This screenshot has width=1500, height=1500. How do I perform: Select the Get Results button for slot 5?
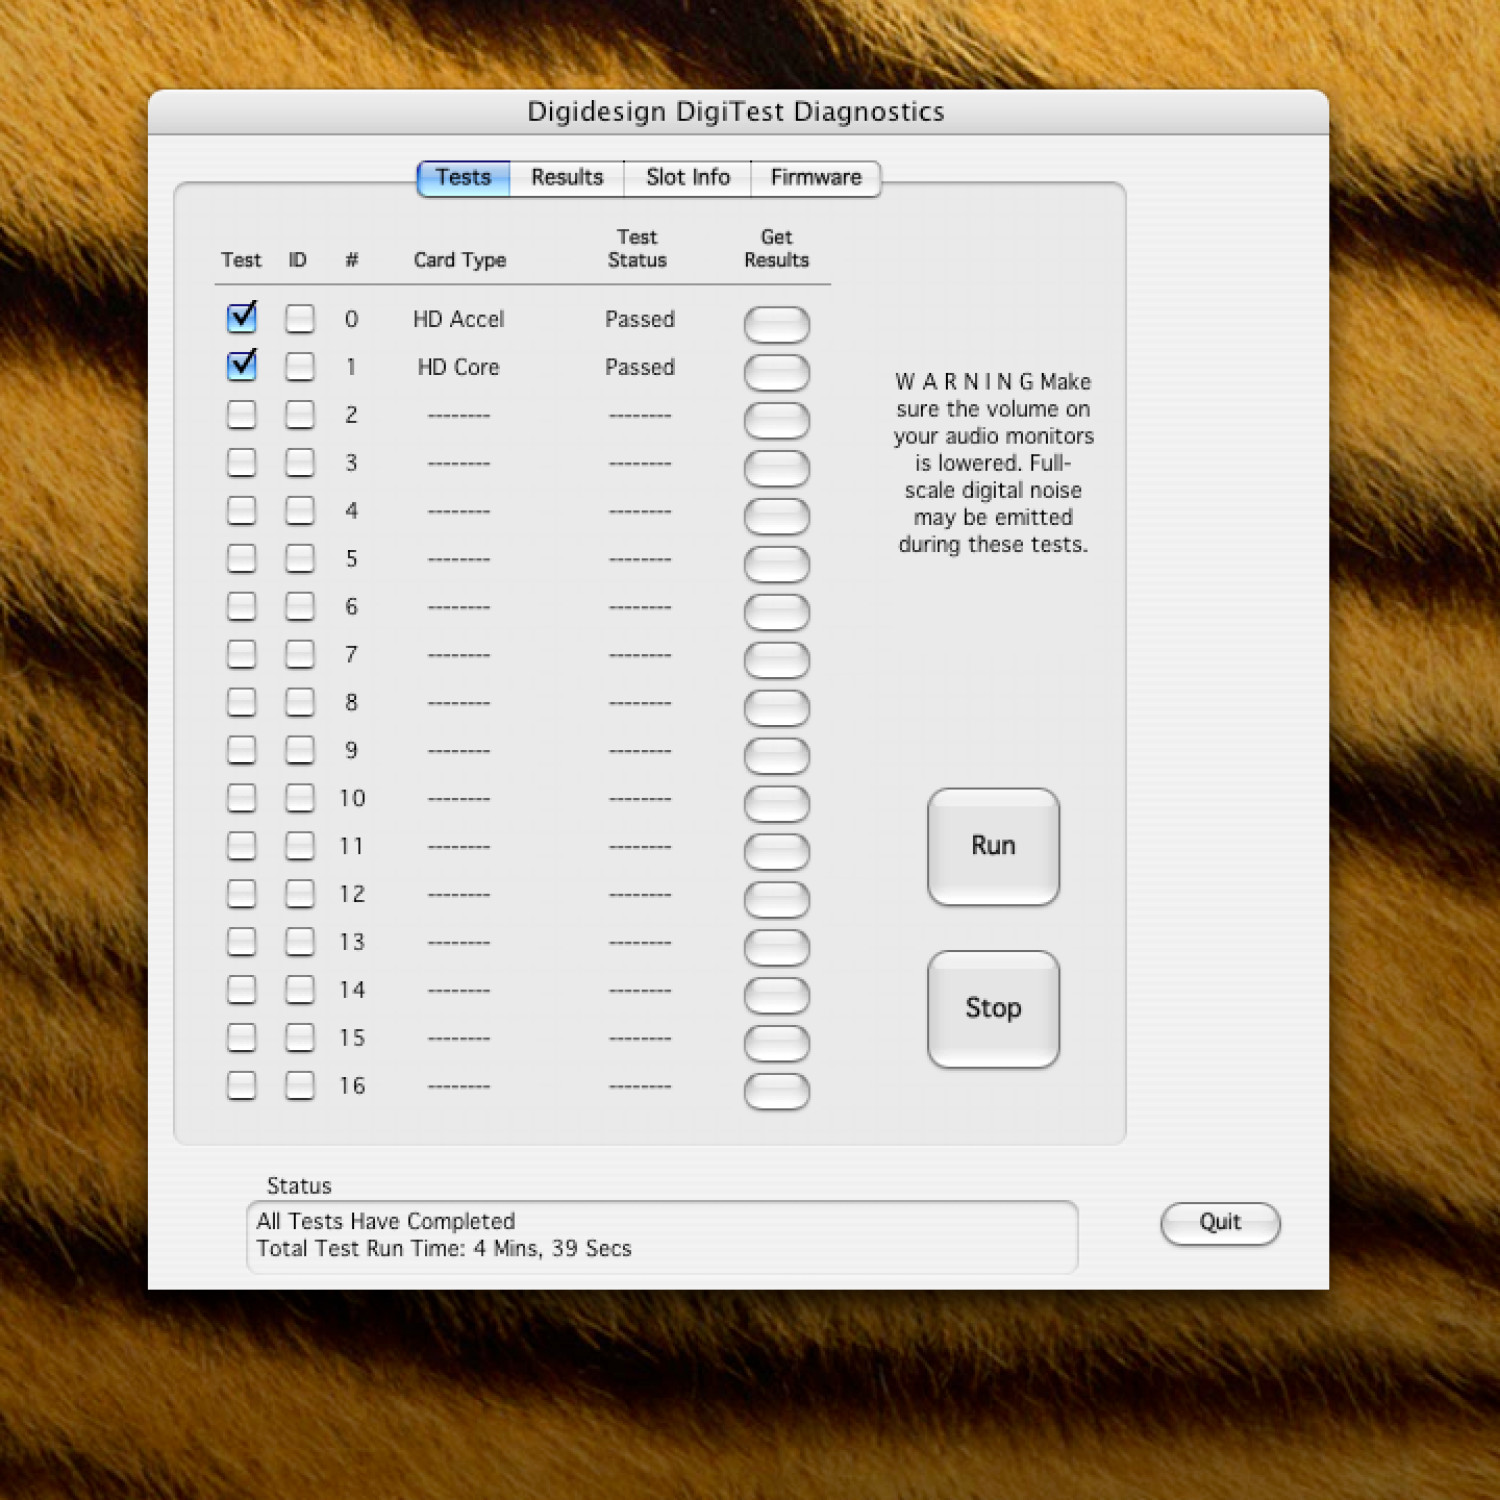tap(777, 564)
